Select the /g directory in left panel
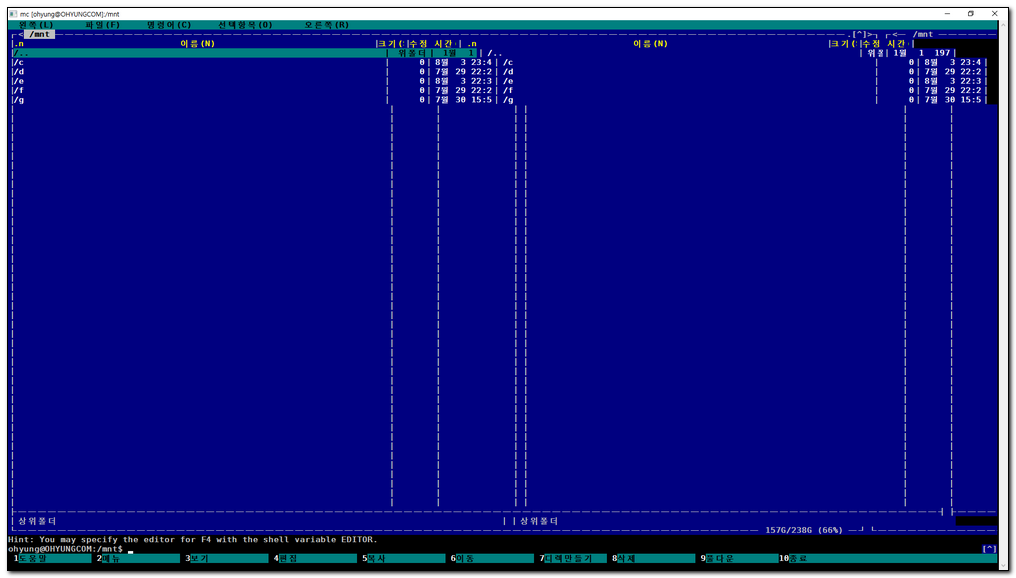 (18, 99)
